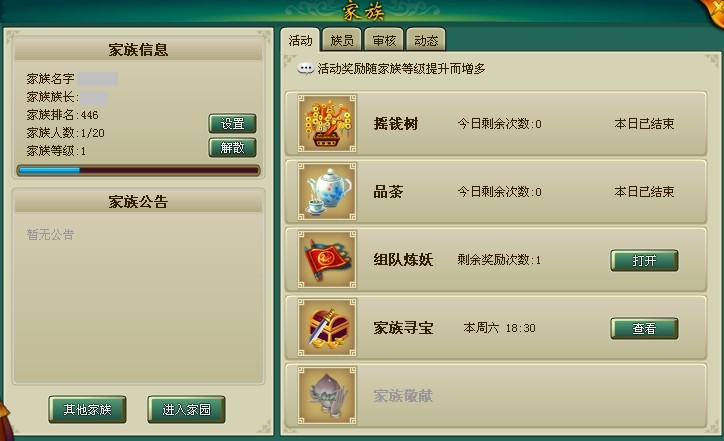Image resolution: width=724 pixels, height=441 pixels.
Task: Click the 摇钱树 activity row title
Action: (396, 124)
